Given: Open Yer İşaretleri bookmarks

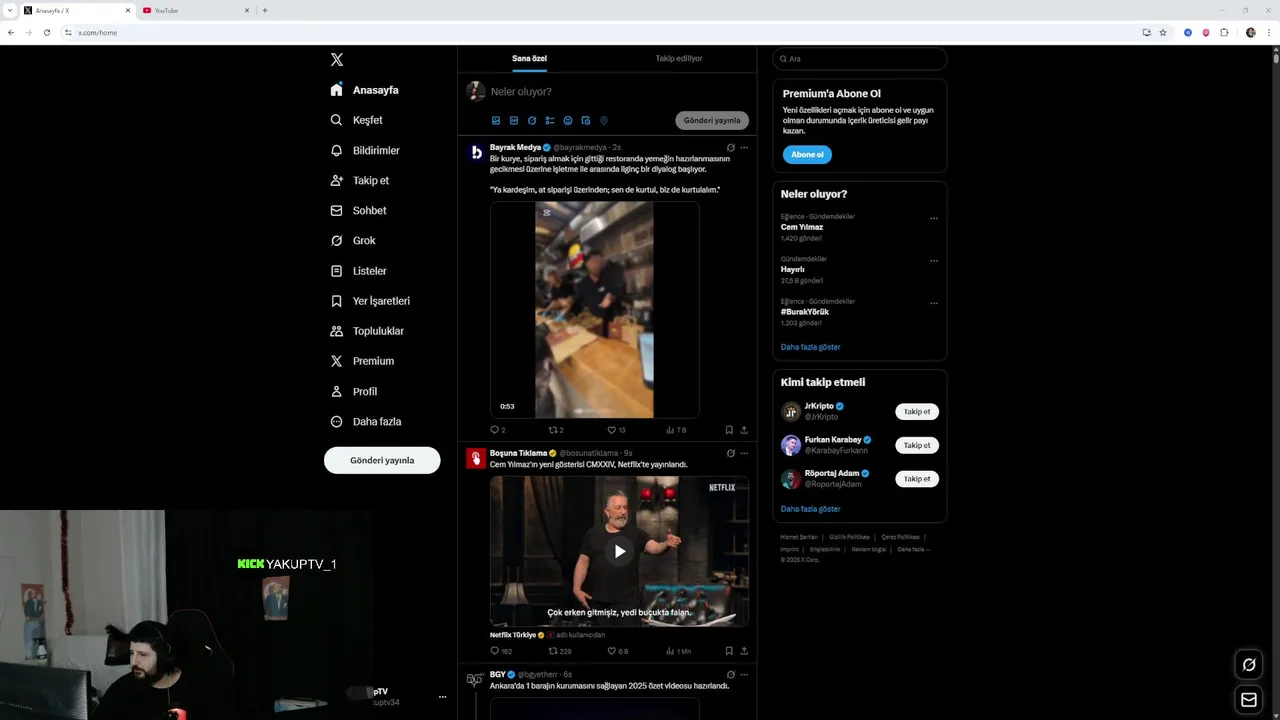Looking at the screenshot, I should pos(370,301).
